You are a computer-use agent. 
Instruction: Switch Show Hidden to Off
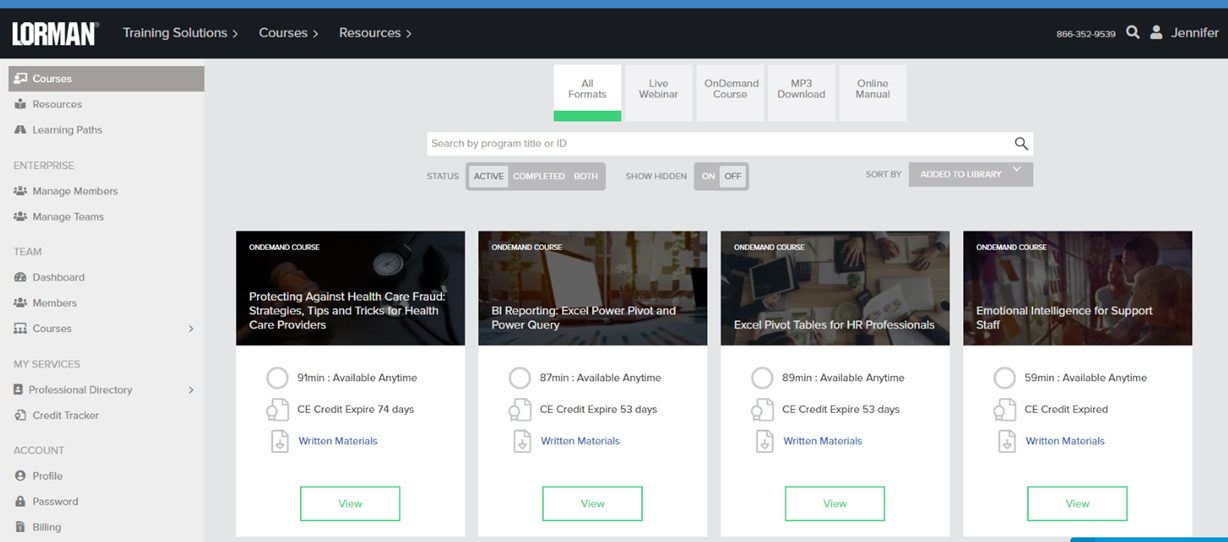click(733, 176)
